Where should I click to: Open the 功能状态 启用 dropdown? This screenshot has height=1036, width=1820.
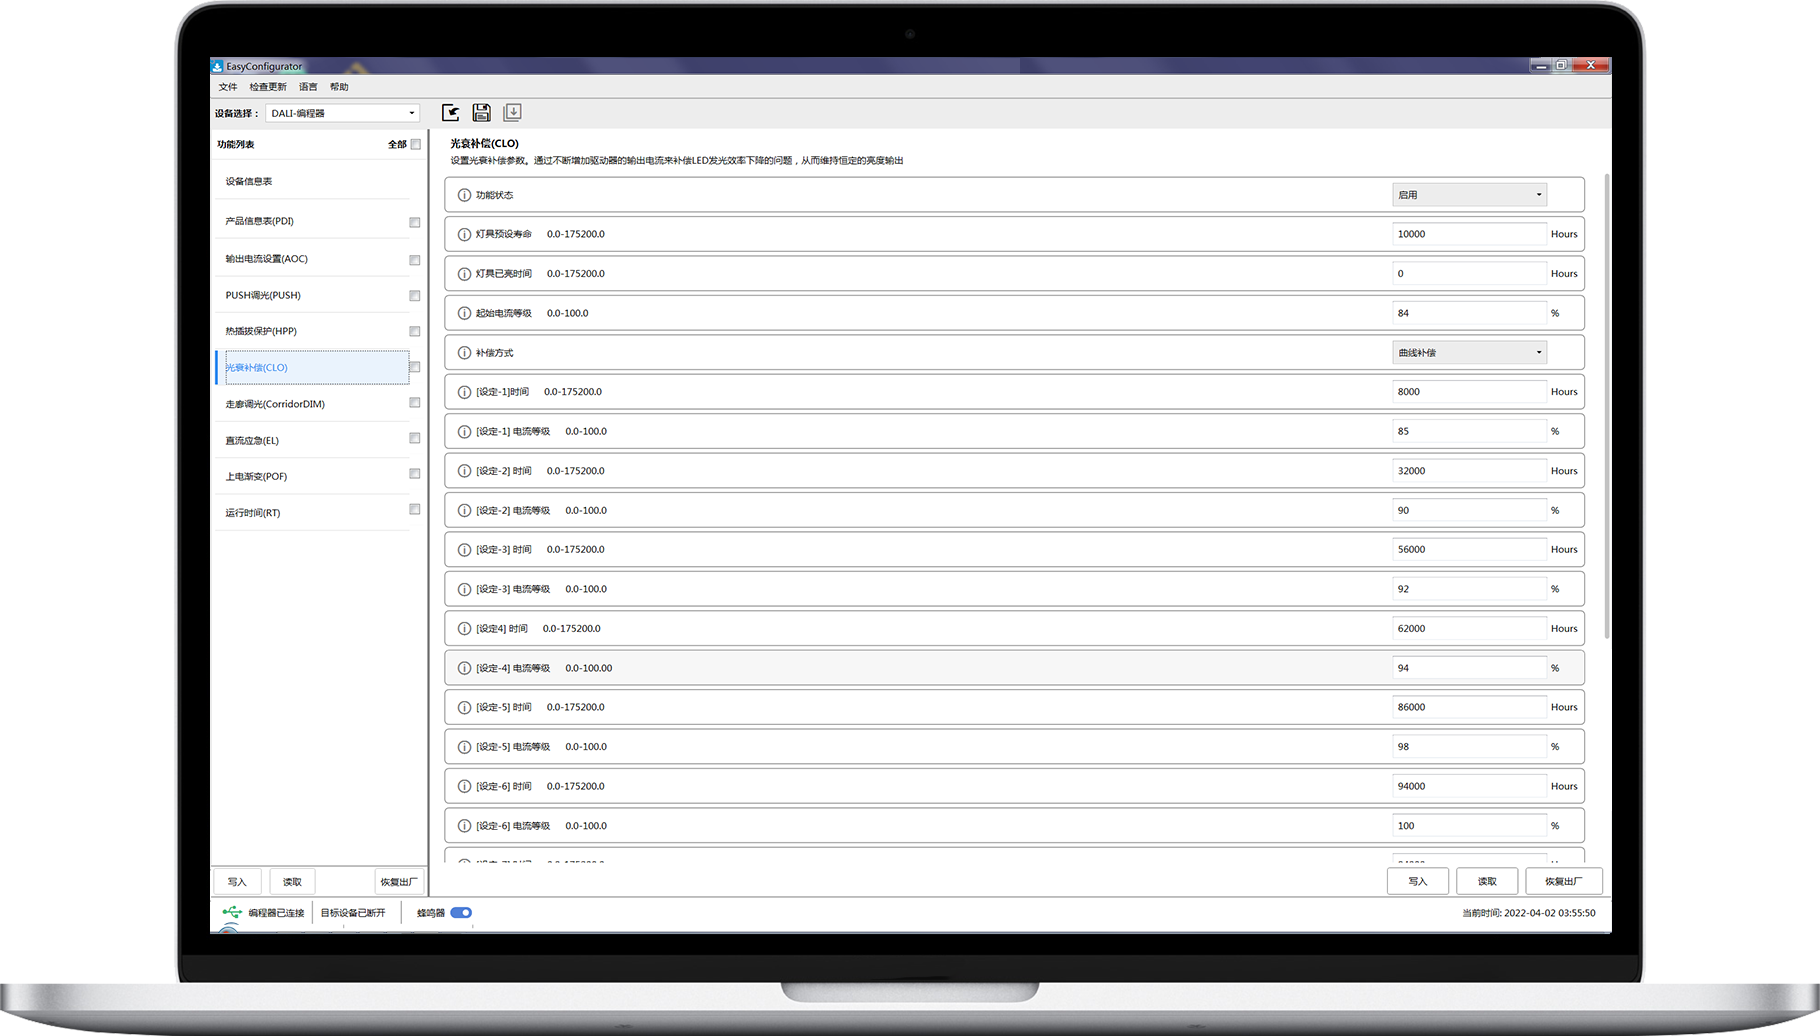[x=1470, y=195]
